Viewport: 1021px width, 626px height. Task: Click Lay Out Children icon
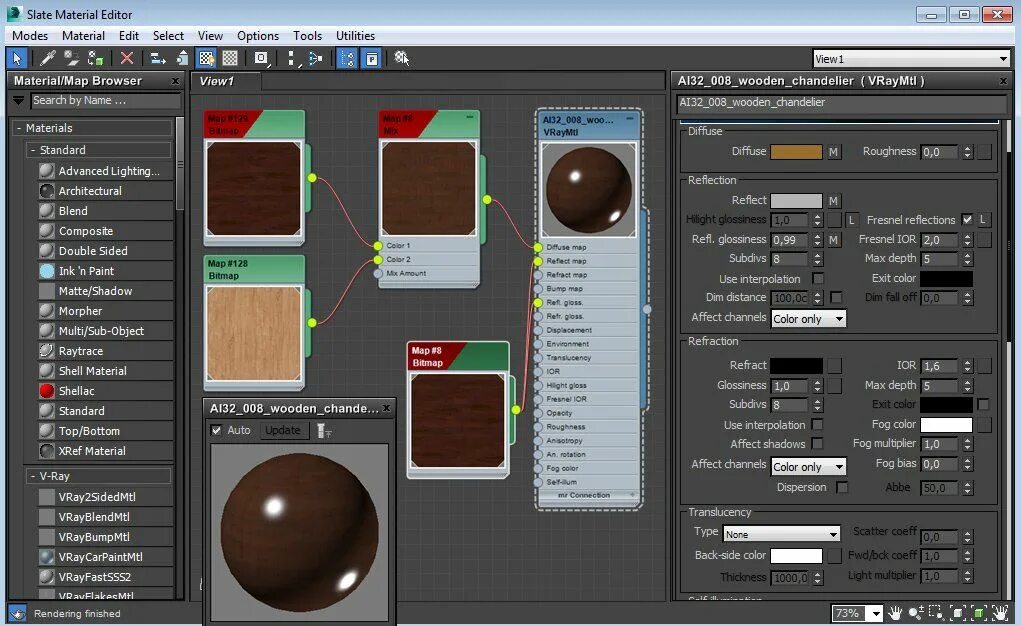pos(316,58)
